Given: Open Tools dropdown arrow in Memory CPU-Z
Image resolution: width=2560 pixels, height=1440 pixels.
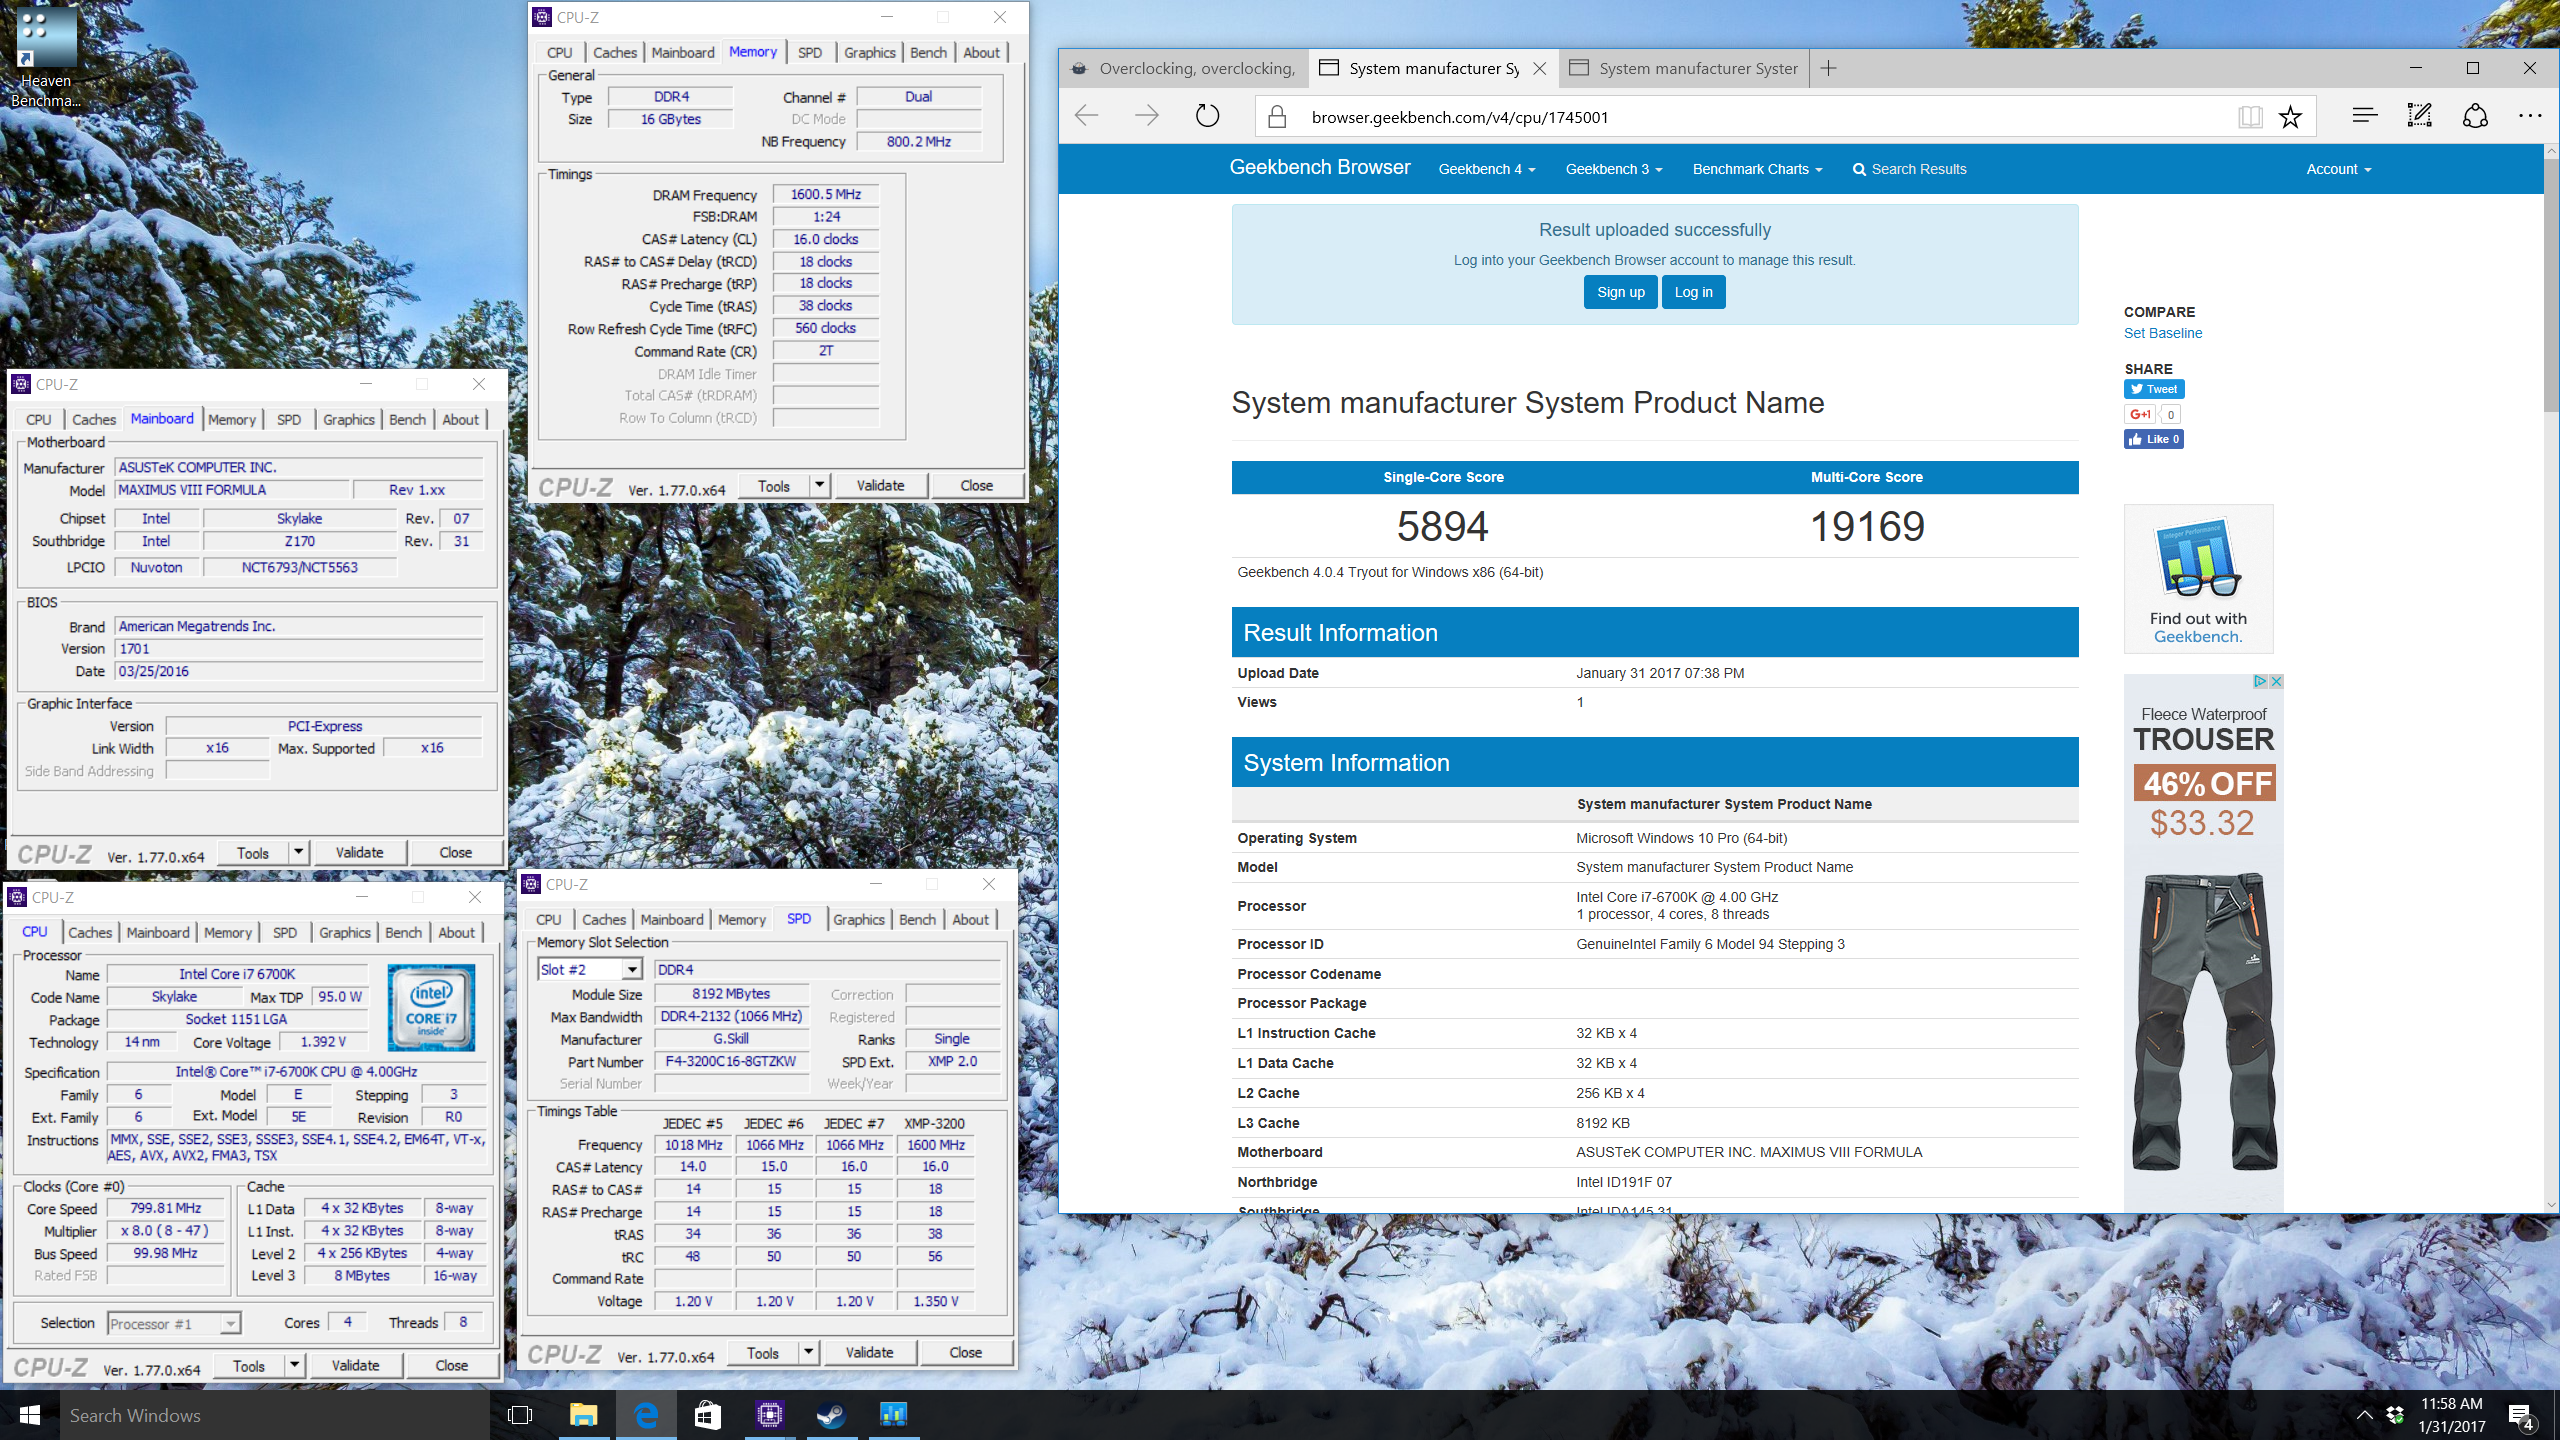Looking at the screenshot, I should coord(819,485).
